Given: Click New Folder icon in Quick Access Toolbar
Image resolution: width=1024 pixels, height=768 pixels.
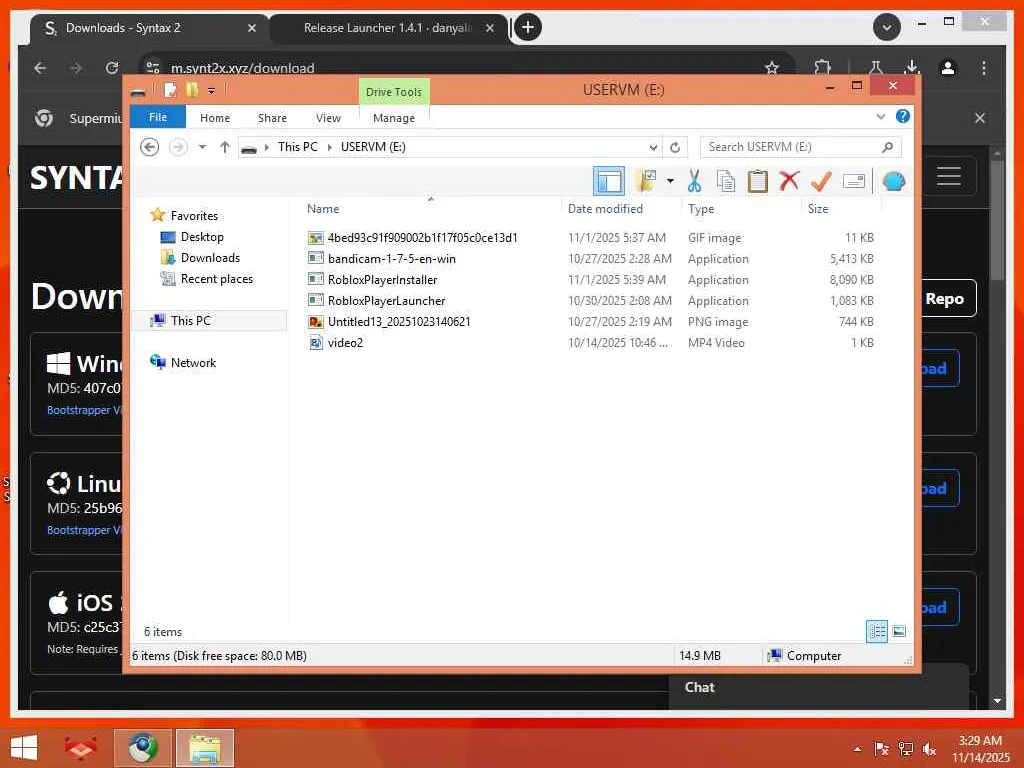Looking at the screenshot, I should pyautogui.click(x=191, y=90).
